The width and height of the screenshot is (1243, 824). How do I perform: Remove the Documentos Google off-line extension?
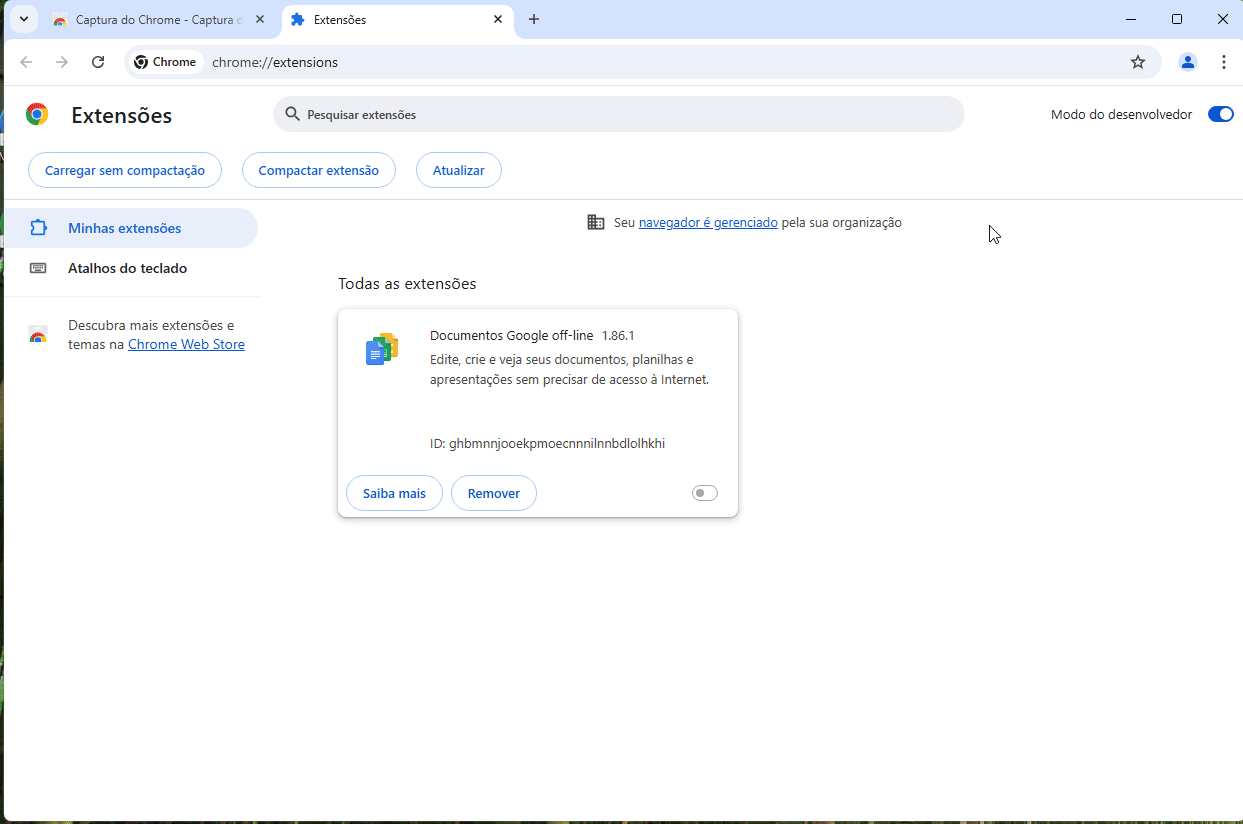pyautogui.click(x=494, y=493)
